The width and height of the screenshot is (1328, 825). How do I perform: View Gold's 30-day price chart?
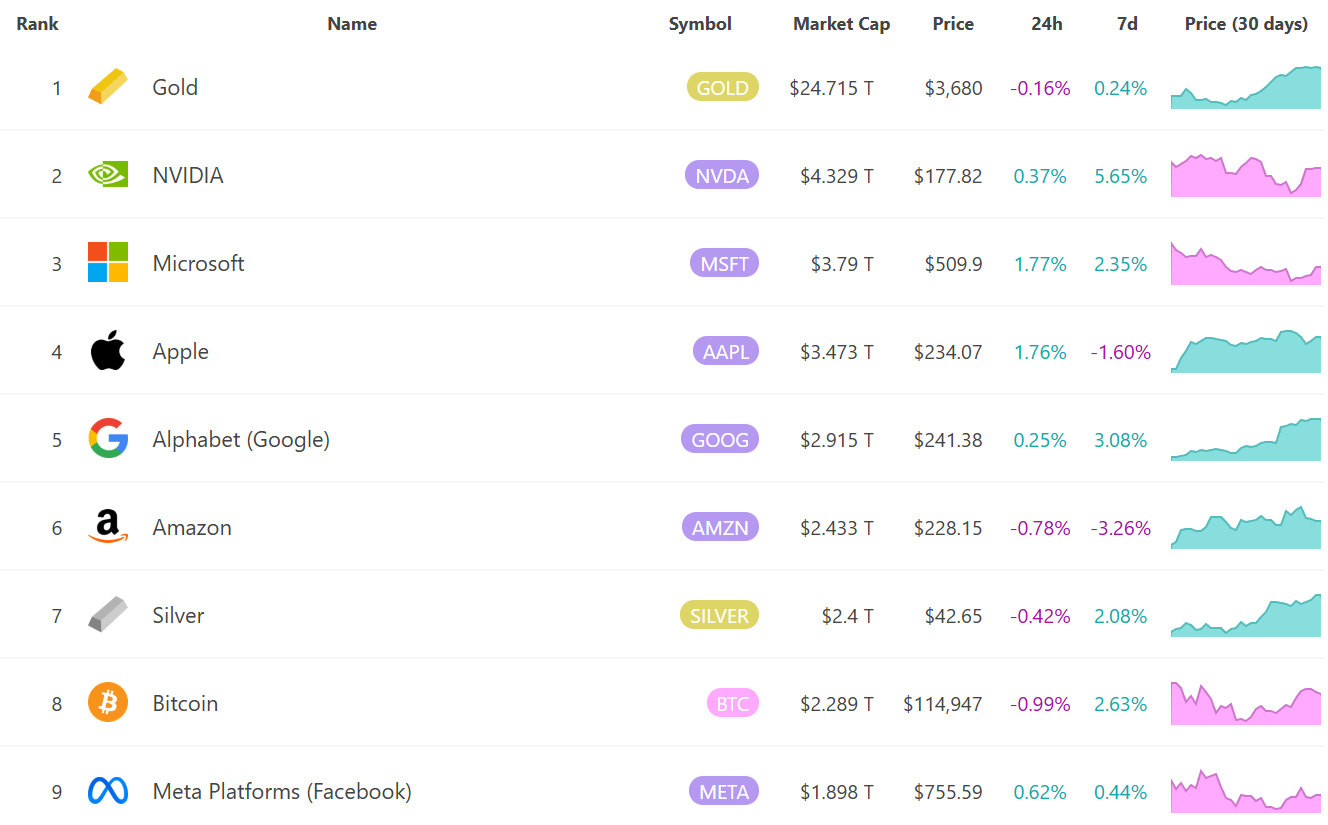pyautogui.click(x=1245, y=88)
